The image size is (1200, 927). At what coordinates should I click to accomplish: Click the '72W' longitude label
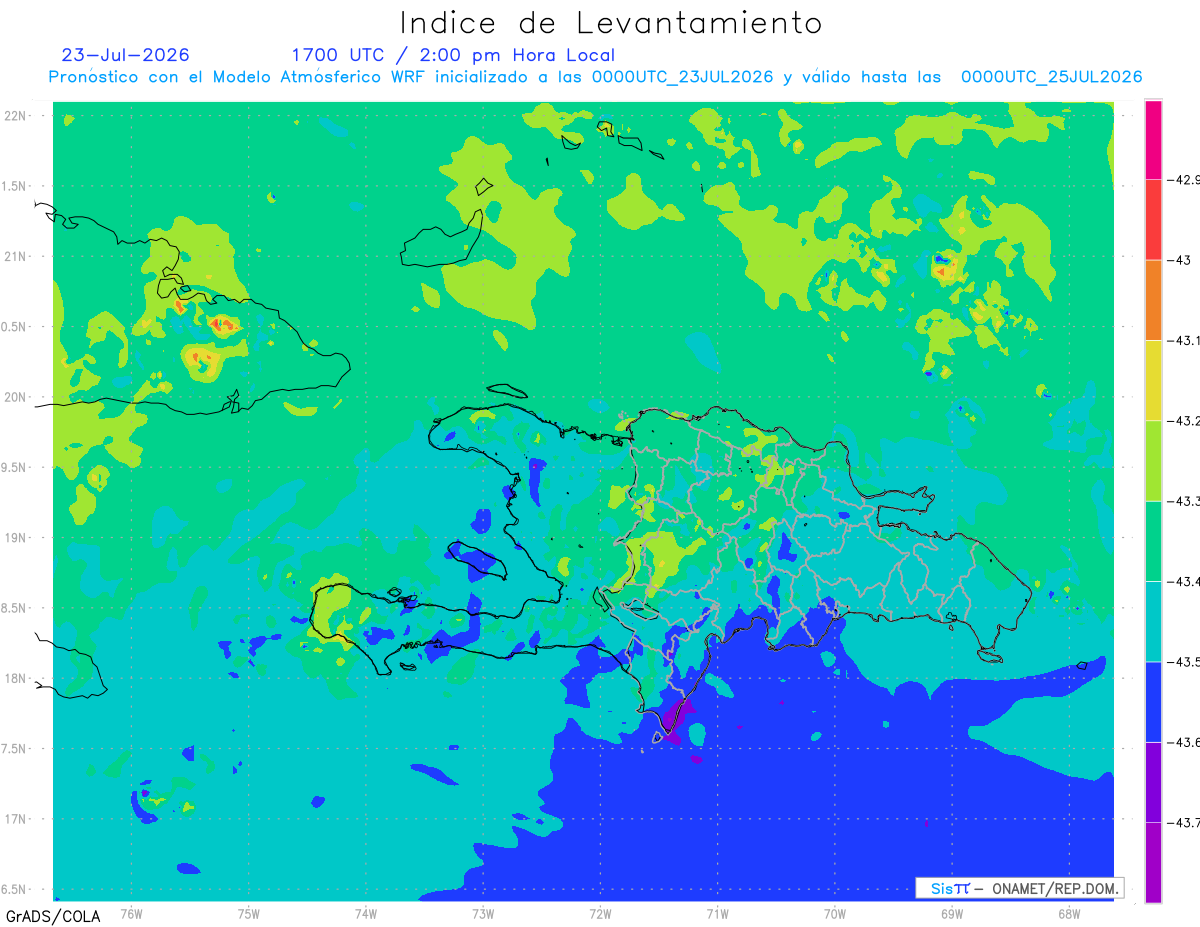coord(600,914)
